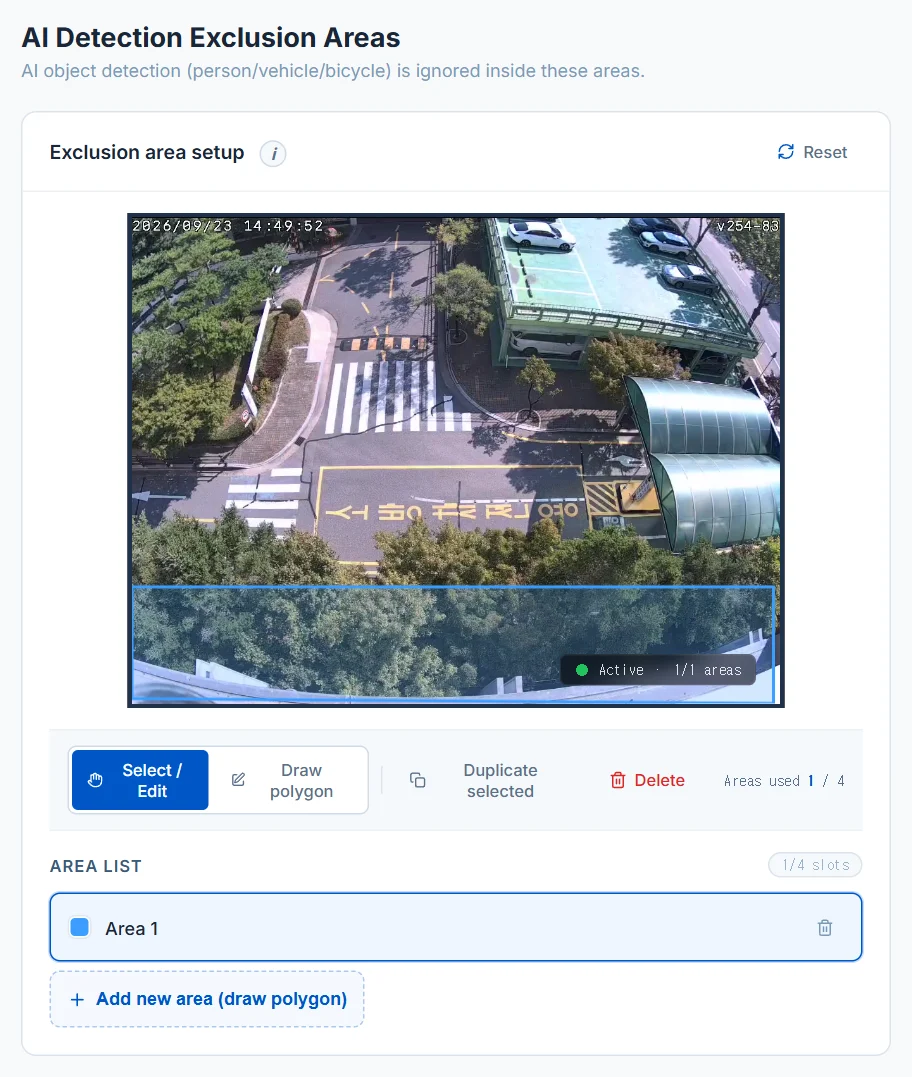Reset the exclusion area setup

[812, 152]
